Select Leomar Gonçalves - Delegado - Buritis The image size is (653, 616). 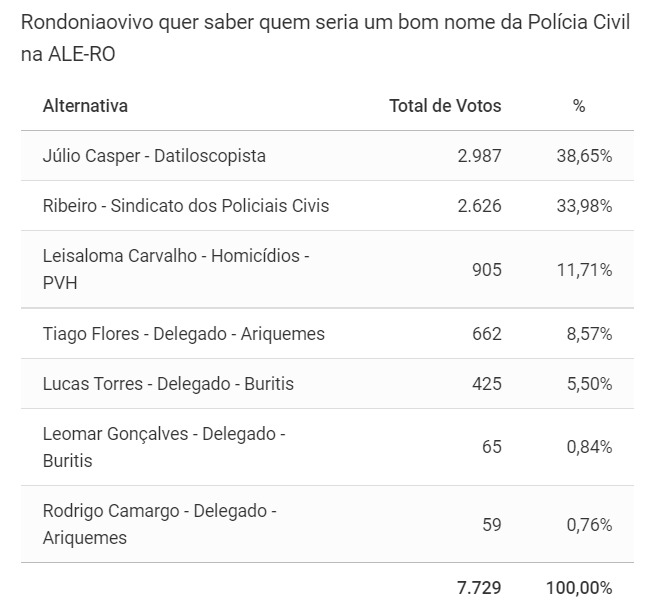(x=164, y=447)
